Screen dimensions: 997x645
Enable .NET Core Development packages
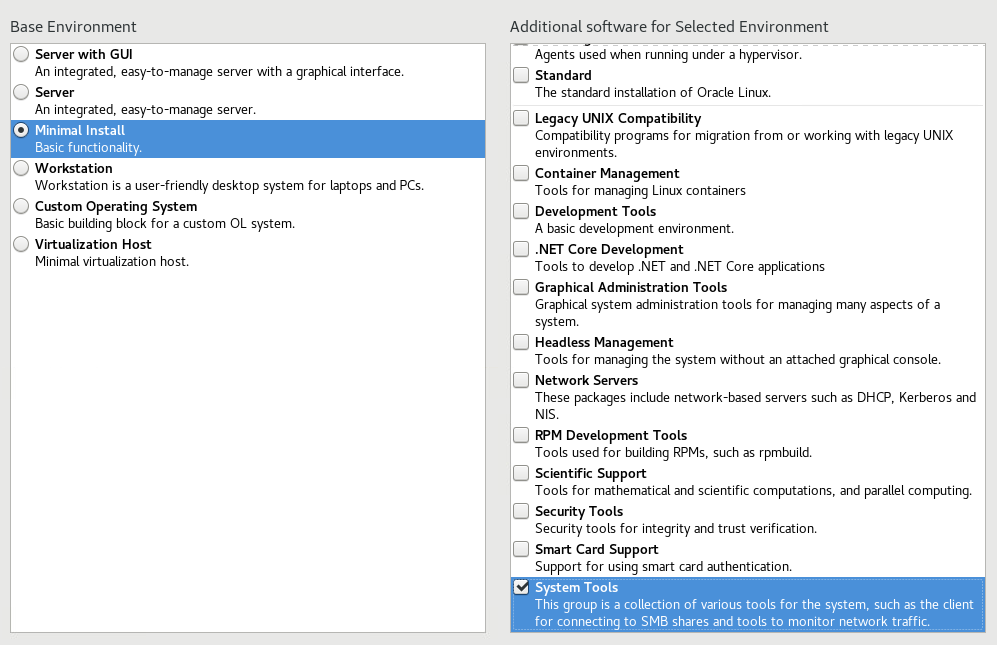pyautogui.click(x=521, y=248)
